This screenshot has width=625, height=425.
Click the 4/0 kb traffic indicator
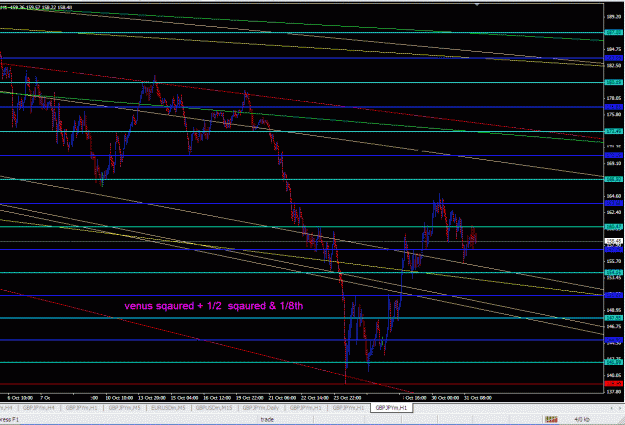click(x=582, y=419)
